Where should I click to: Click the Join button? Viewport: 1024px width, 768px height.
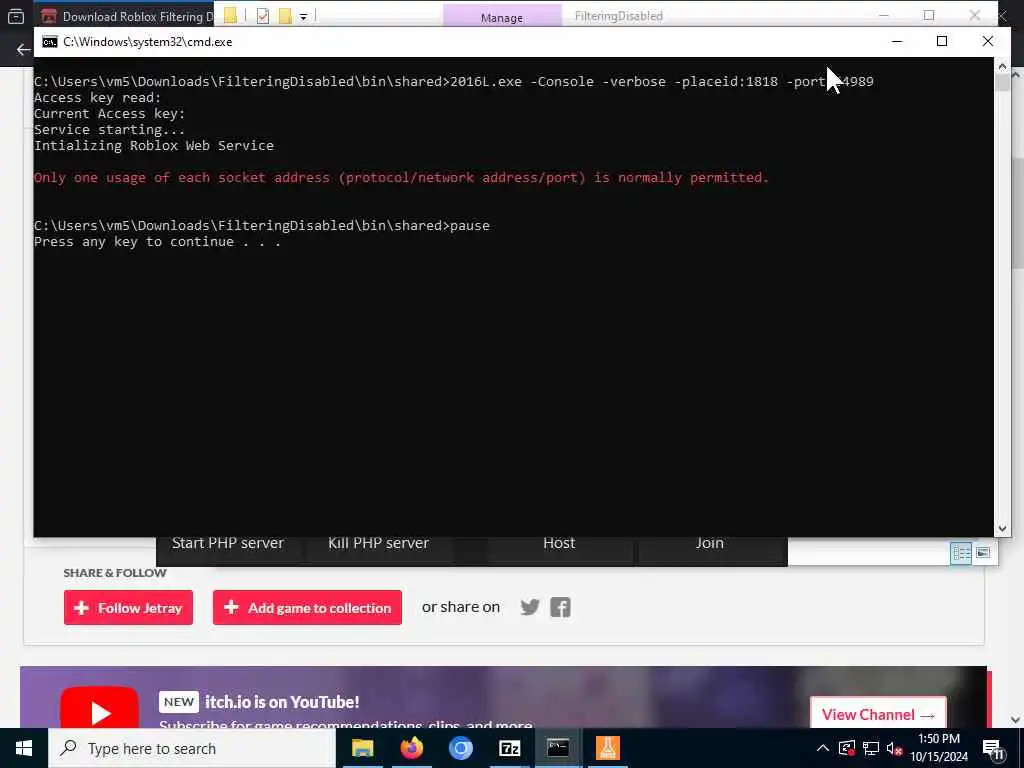click(x=710, y=543)
